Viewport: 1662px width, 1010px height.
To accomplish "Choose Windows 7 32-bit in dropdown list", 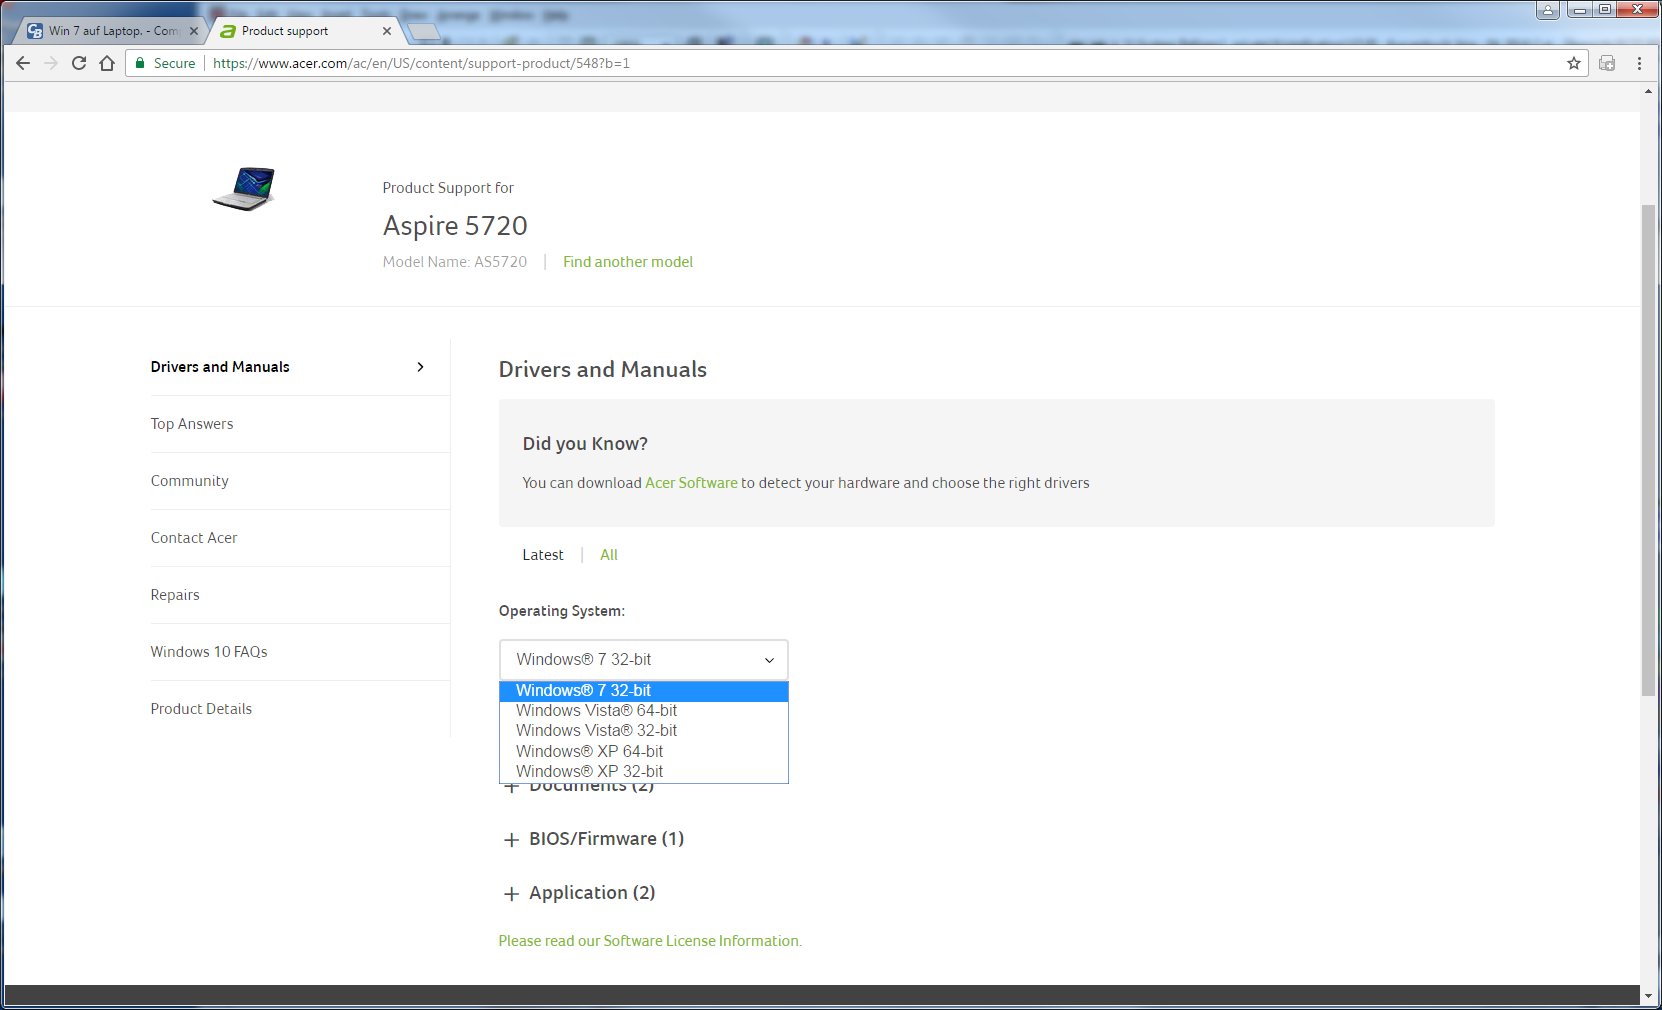I will click(644, 691).
